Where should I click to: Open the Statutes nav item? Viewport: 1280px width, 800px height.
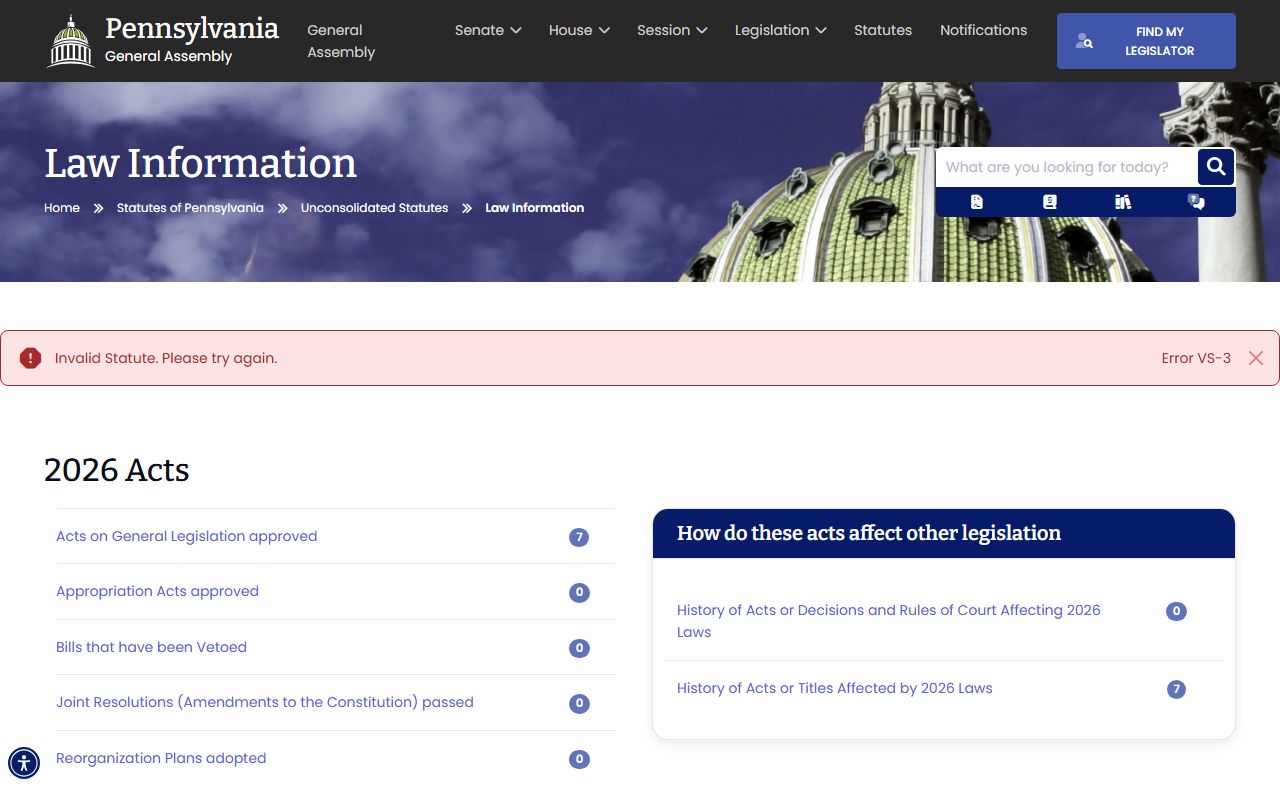pyautogui.click(x=883, y=30)
